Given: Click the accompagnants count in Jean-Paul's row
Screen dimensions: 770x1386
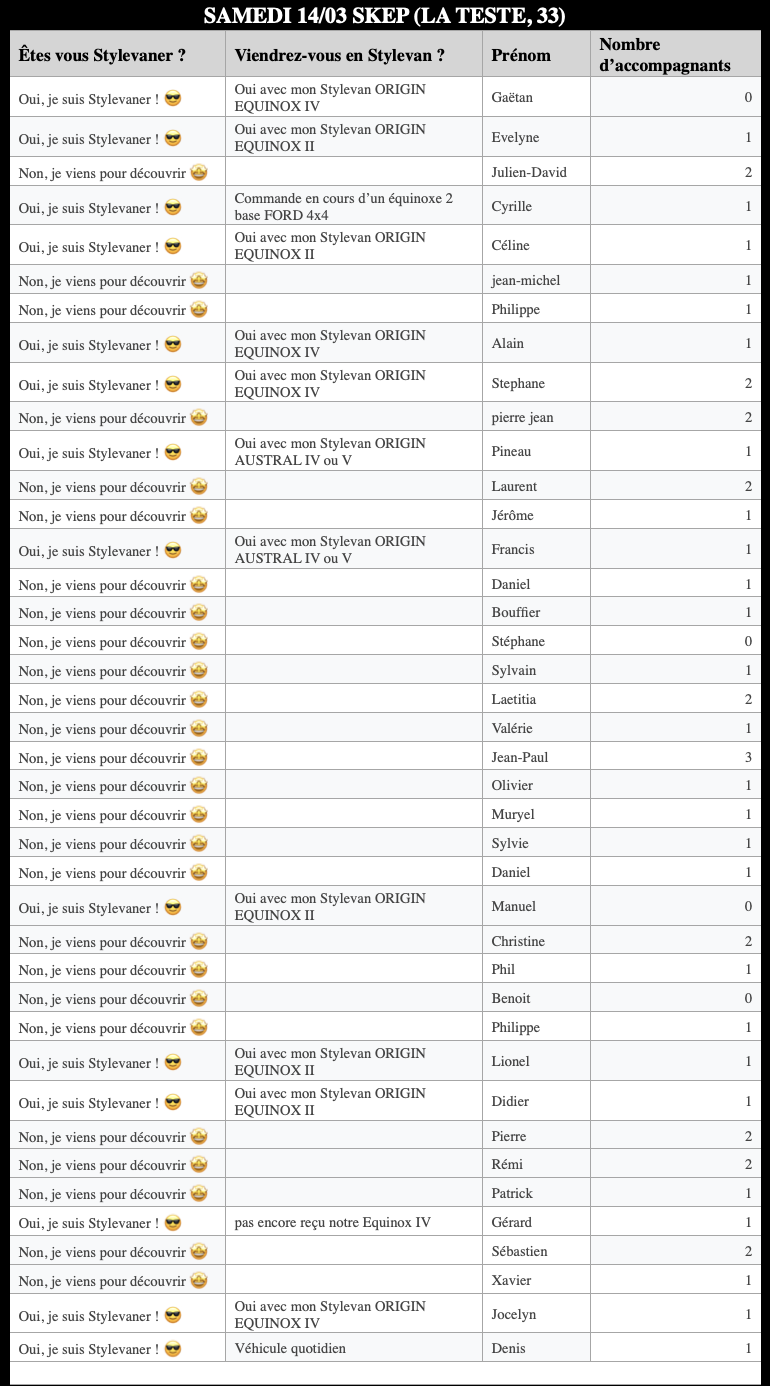Looking at the screenshot, I should (747, 757).
